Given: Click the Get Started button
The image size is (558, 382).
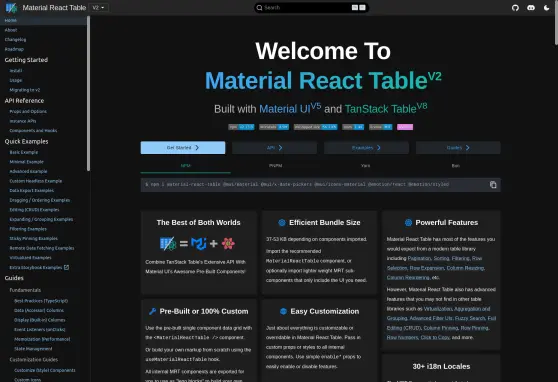Looking at the screenshot, I should pos(183,148).
